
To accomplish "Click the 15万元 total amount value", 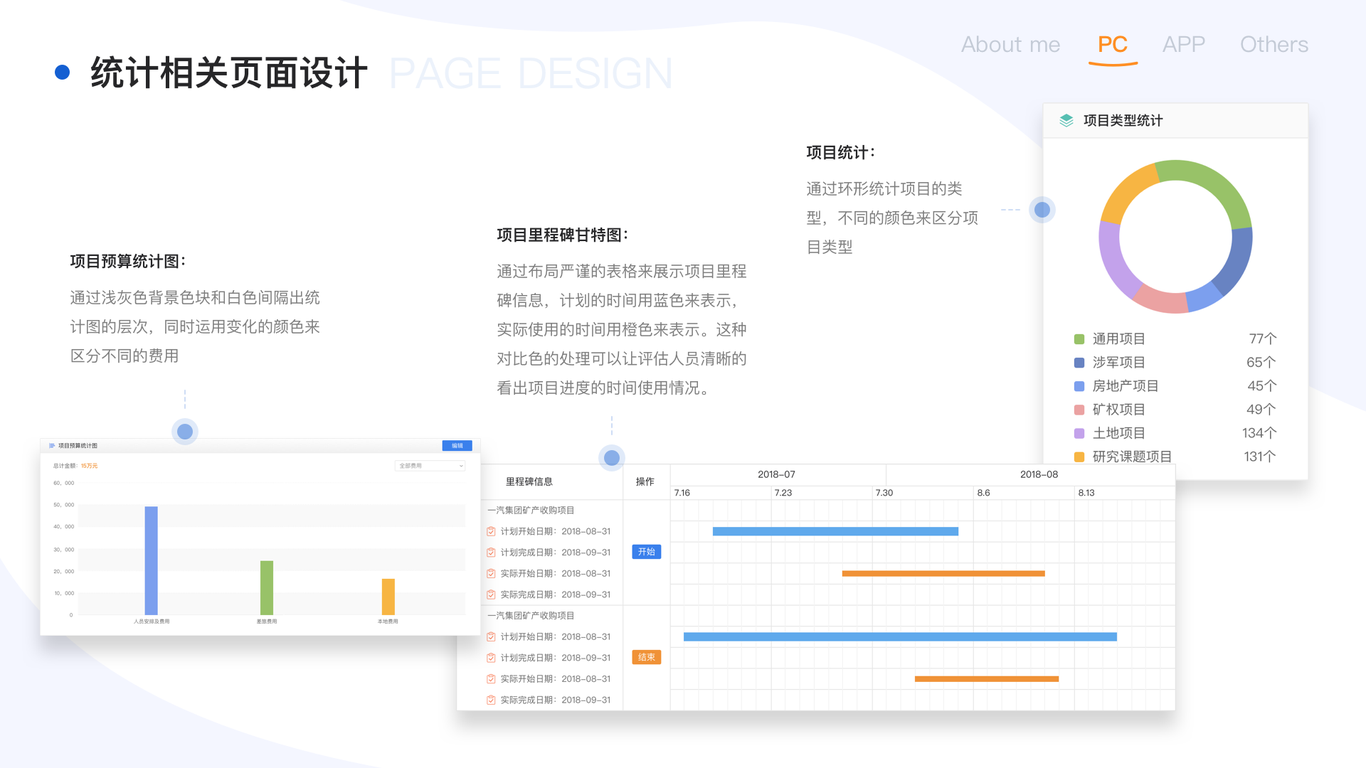I will point(89,466).
